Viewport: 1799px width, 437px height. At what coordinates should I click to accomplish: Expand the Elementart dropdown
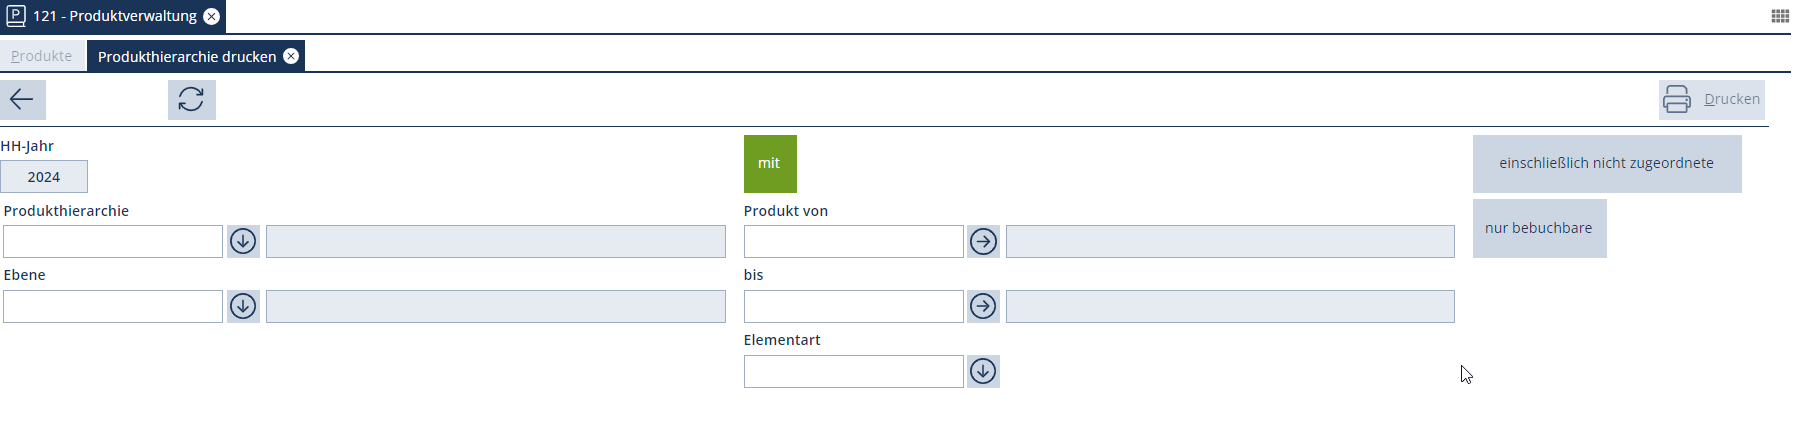tap(983, 372)
